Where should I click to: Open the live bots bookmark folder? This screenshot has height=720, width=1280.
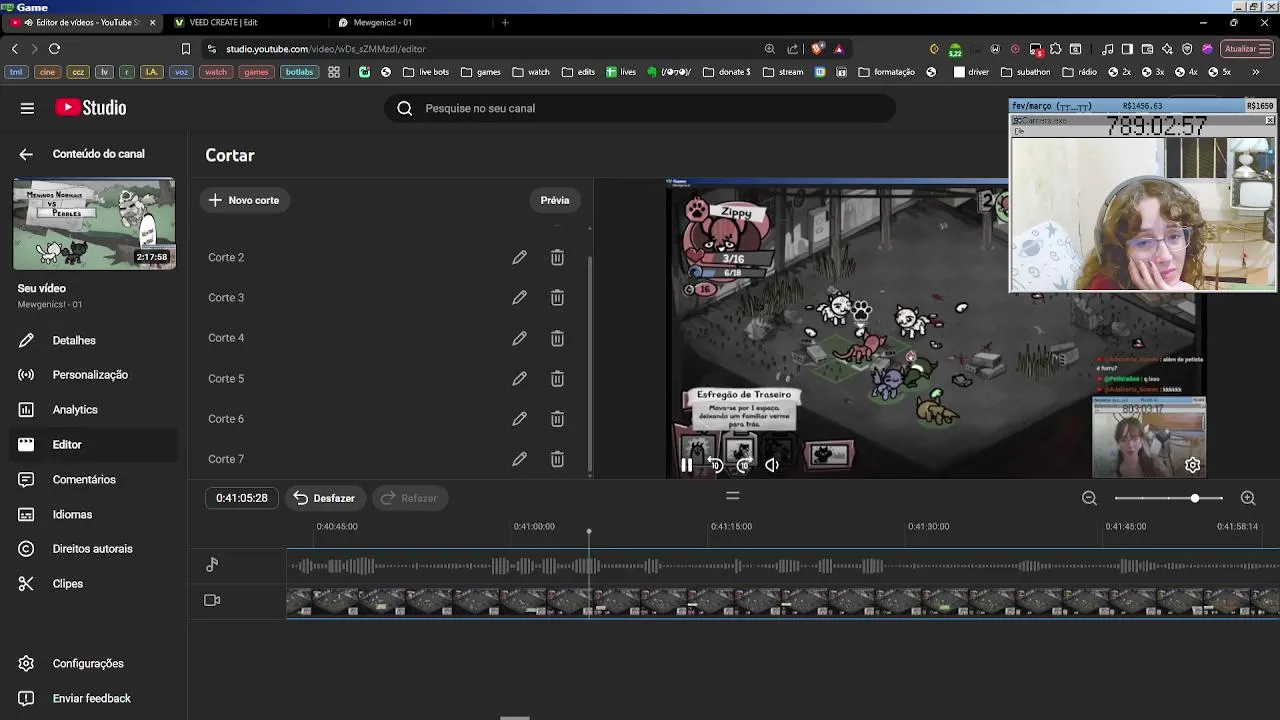(425, 72)
